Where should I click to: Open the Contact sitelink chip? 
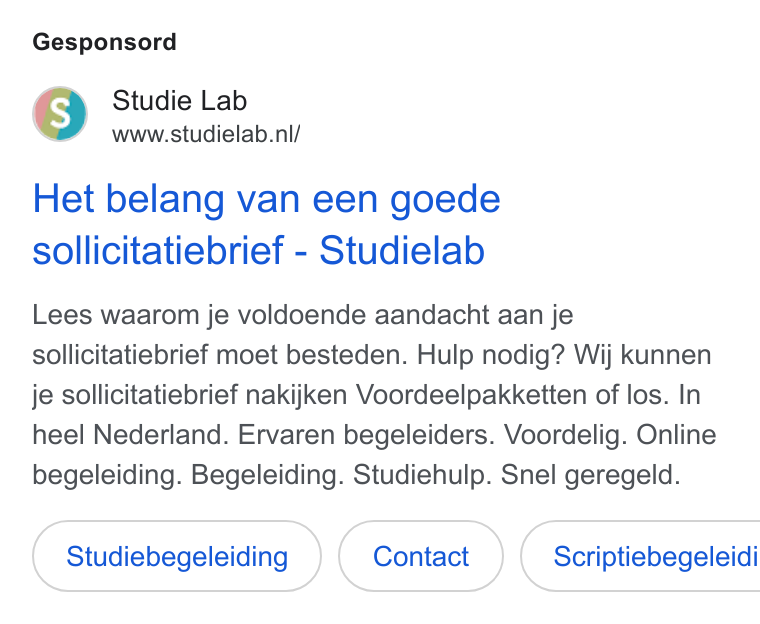point(421,556)
